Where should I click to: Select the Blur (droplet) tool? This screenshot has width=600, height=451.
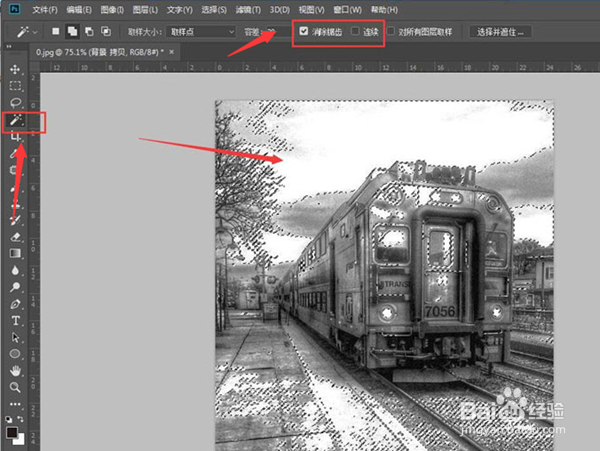[x=15, y=270]
